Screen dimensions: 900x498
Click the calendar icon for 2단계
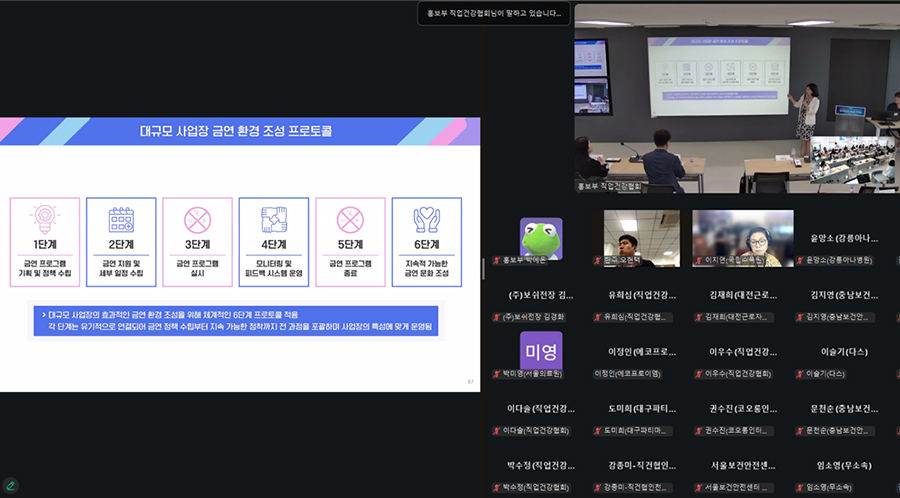coord(121,219)
